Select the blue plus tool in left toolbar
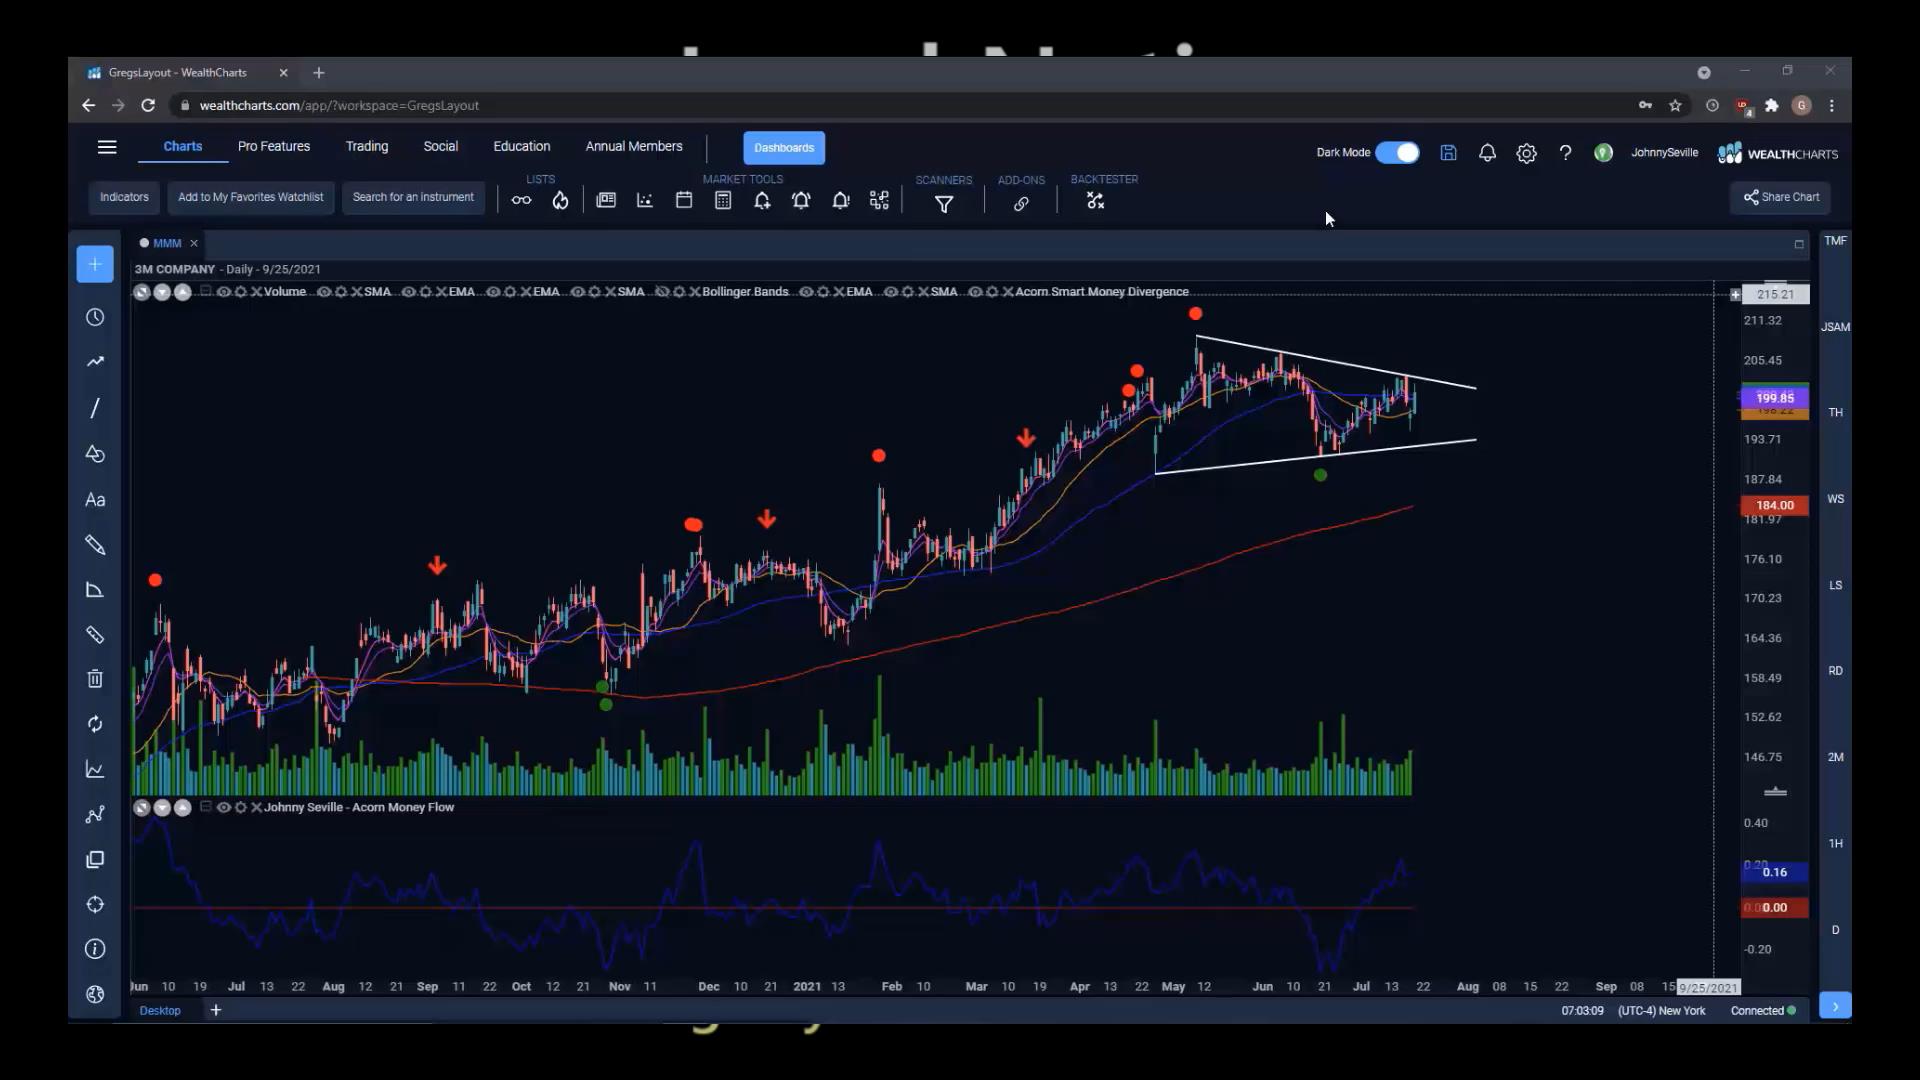The width and height of the screenshot is (1920, 1080). [95, 264]
